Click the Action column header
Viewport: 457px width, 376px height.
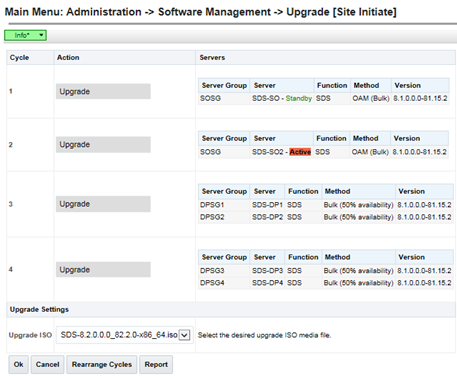click(x=68, y=57)
